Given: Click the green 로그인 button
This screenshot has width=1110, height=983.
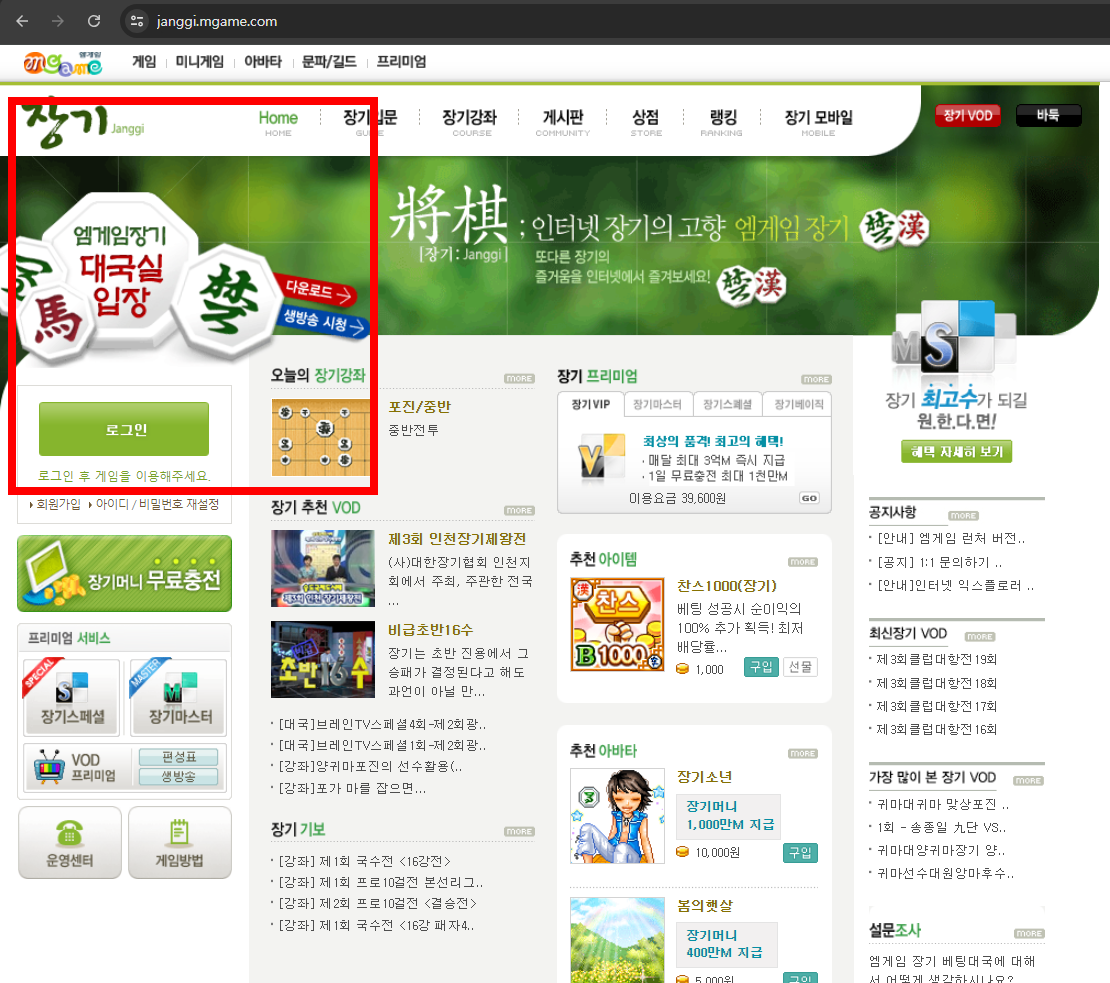Looking at the screenshot, I should tap(124, 429).
